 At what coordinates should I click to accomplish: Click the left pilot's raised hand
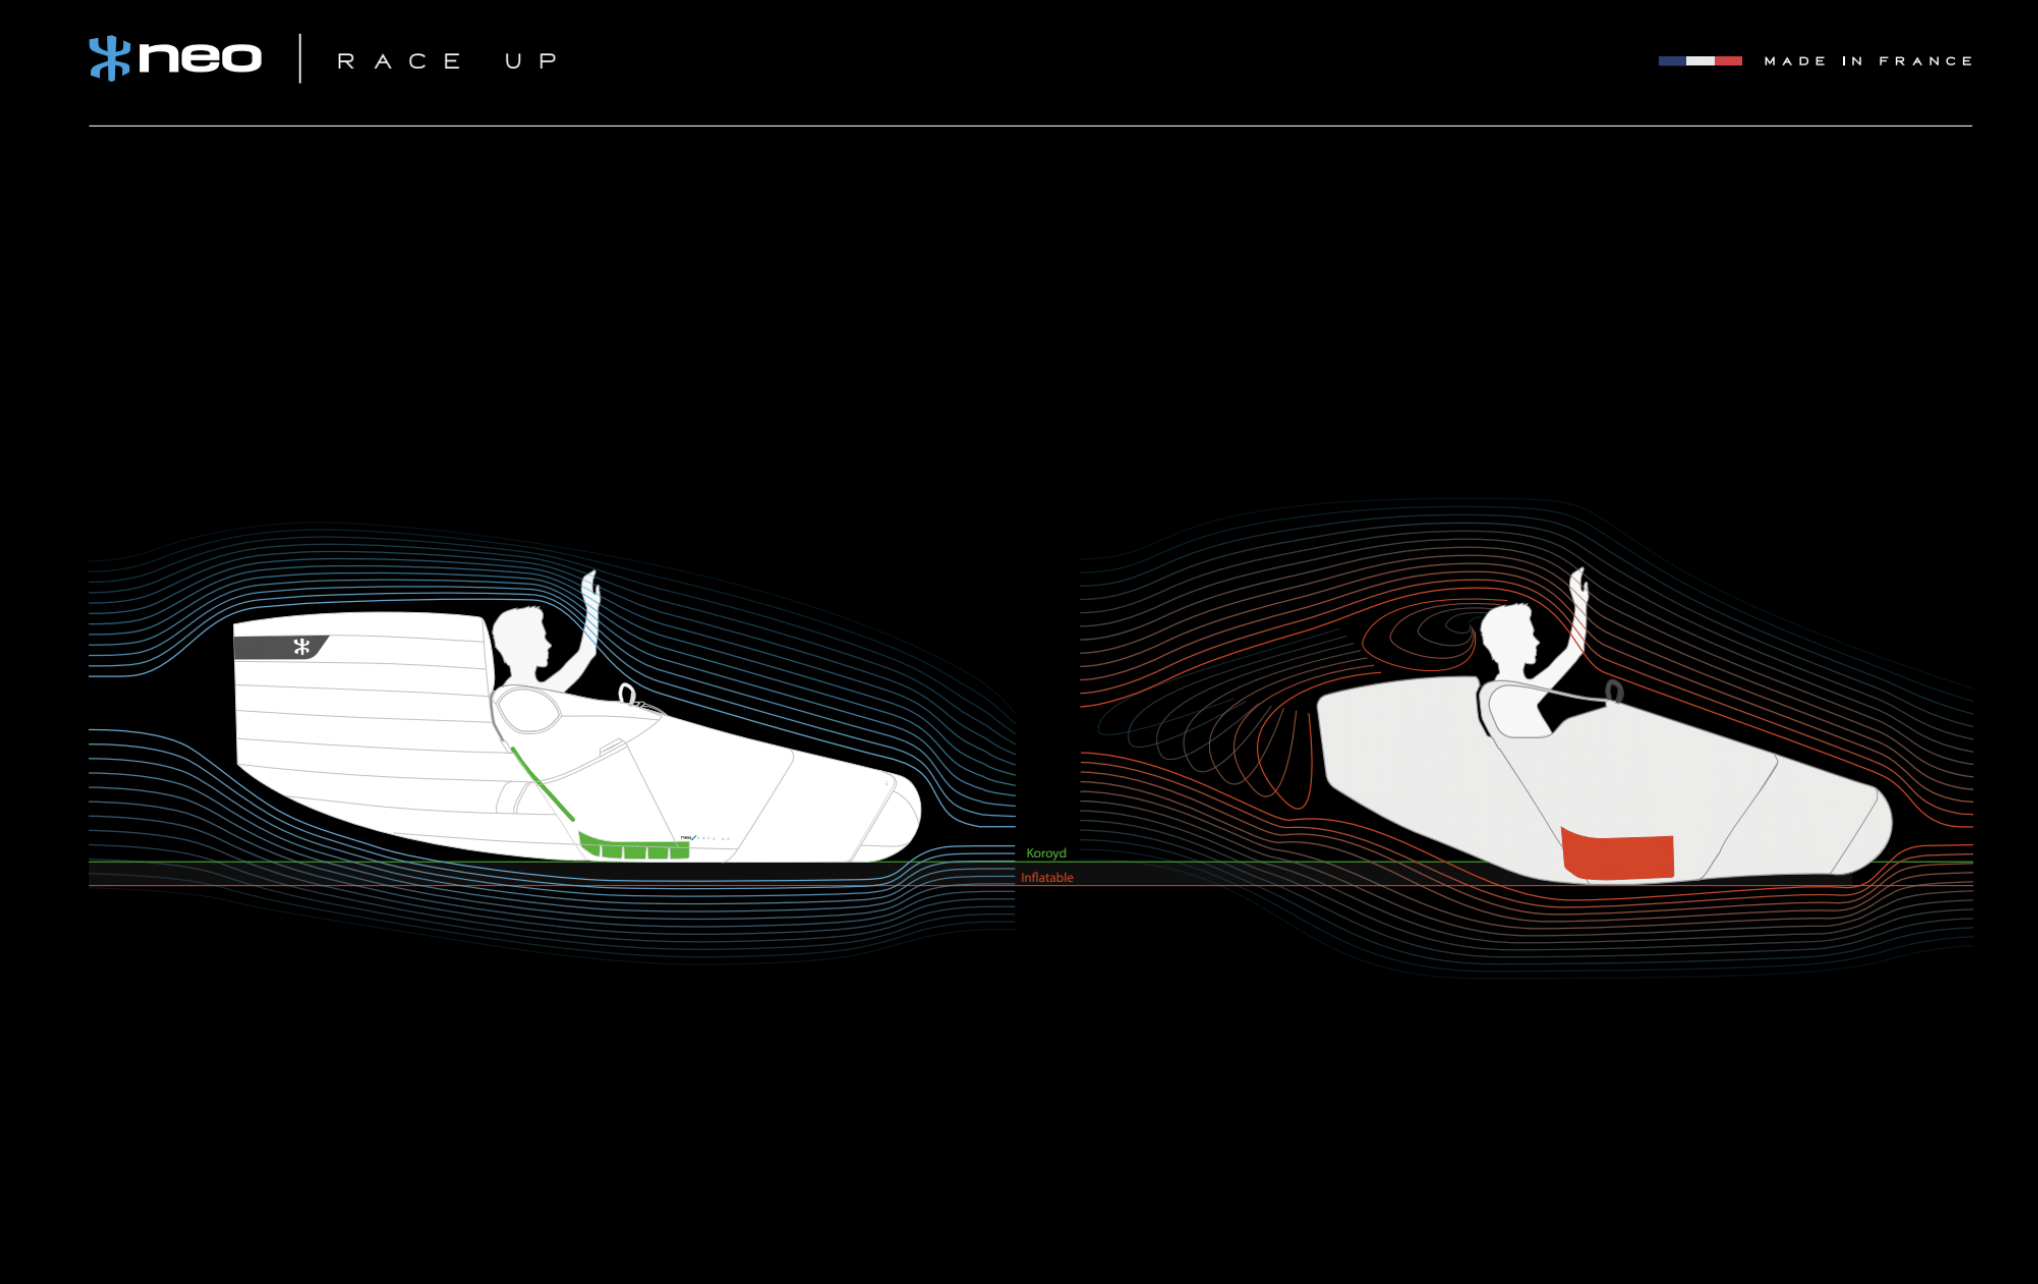(x=591, y=587)
